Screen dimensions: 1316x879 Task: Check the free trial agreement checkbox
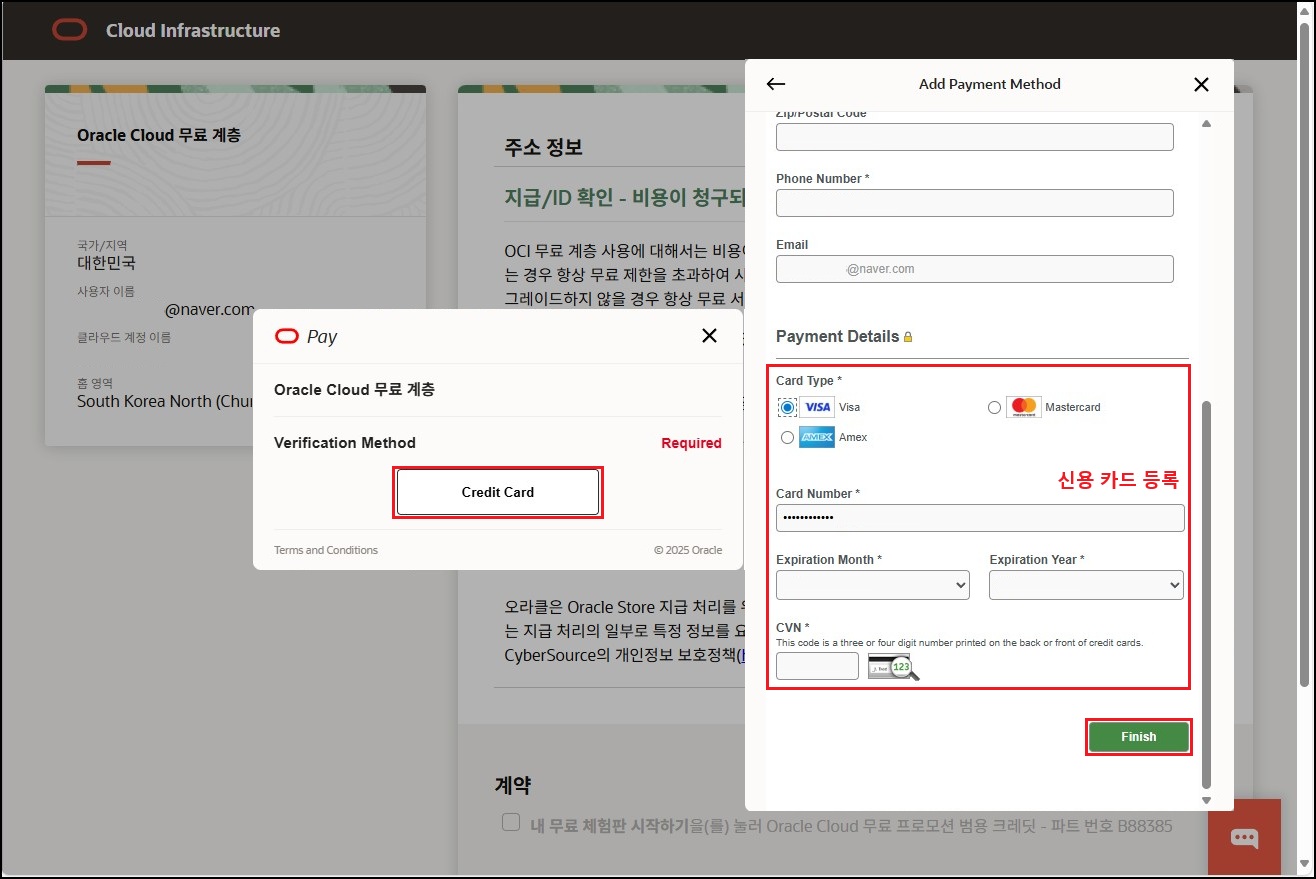511,823
